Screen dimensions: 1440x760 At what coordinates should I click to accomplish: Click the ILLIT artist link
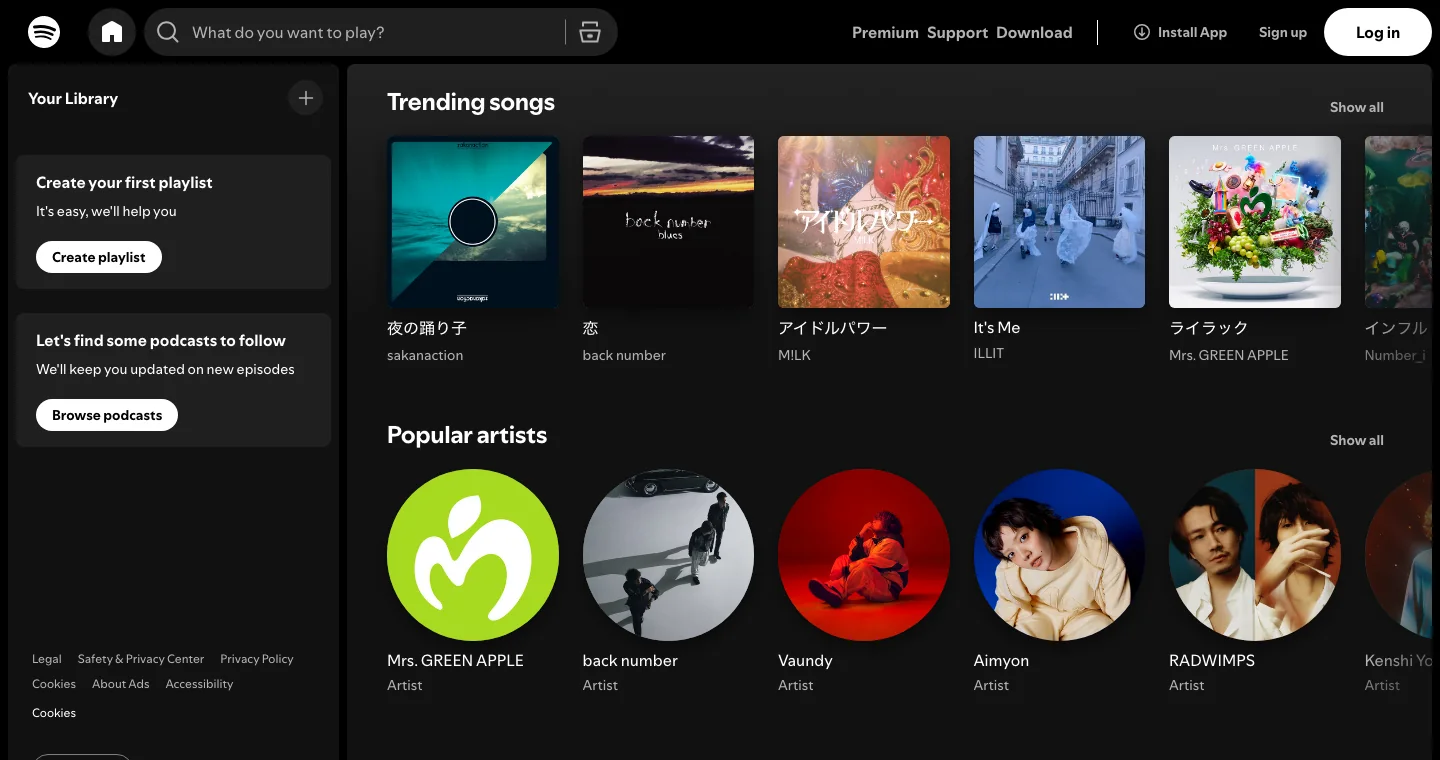click(x=989, y=353)
